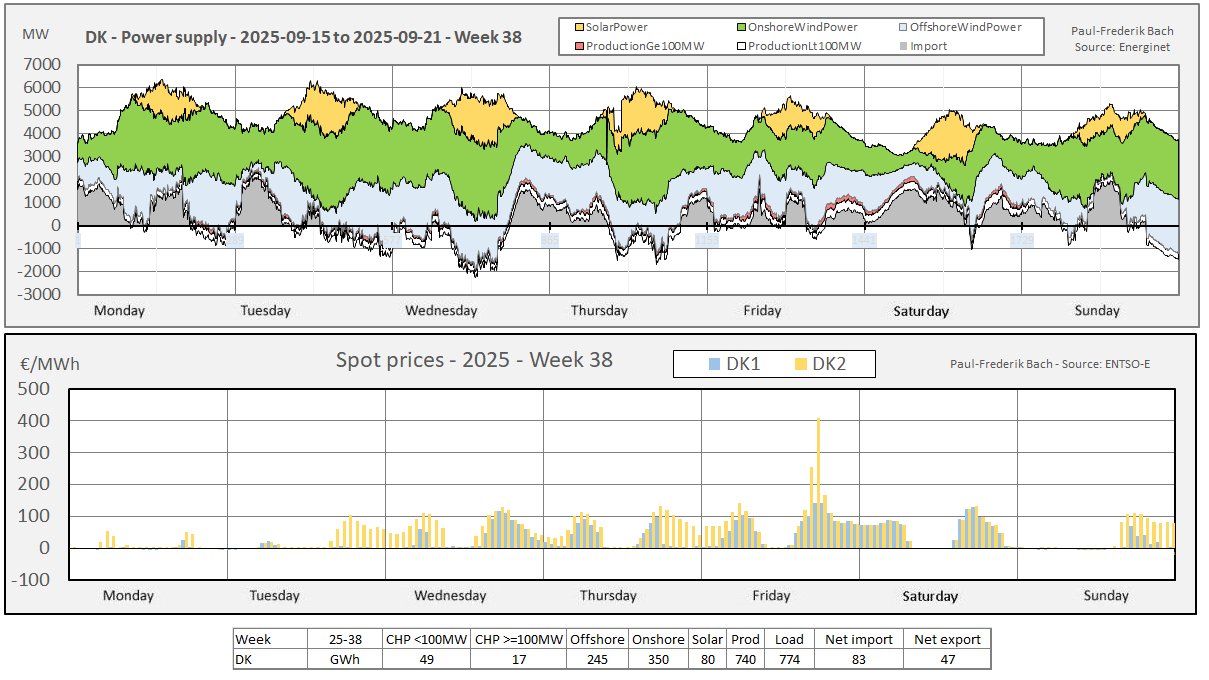Click the Spot prices chart title
The image size is (1209, 680).
point(475,359)
